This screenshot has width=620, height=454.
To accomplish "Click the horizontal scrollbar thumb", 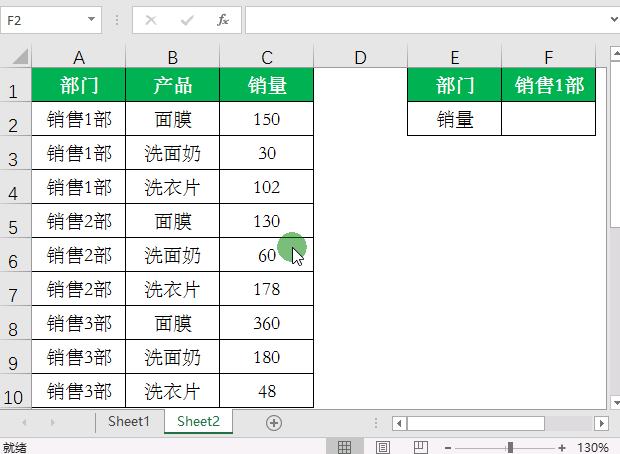I will [476, 423].
